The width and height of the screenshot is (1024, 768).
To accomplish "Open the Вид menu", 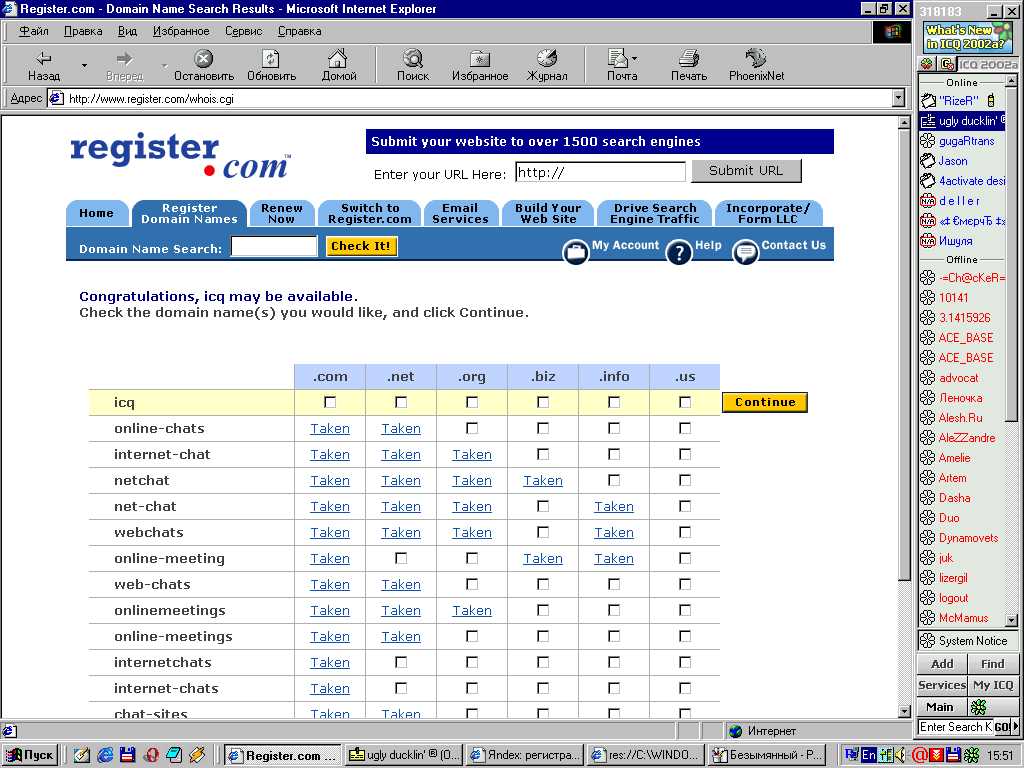I will click(127, 31).
